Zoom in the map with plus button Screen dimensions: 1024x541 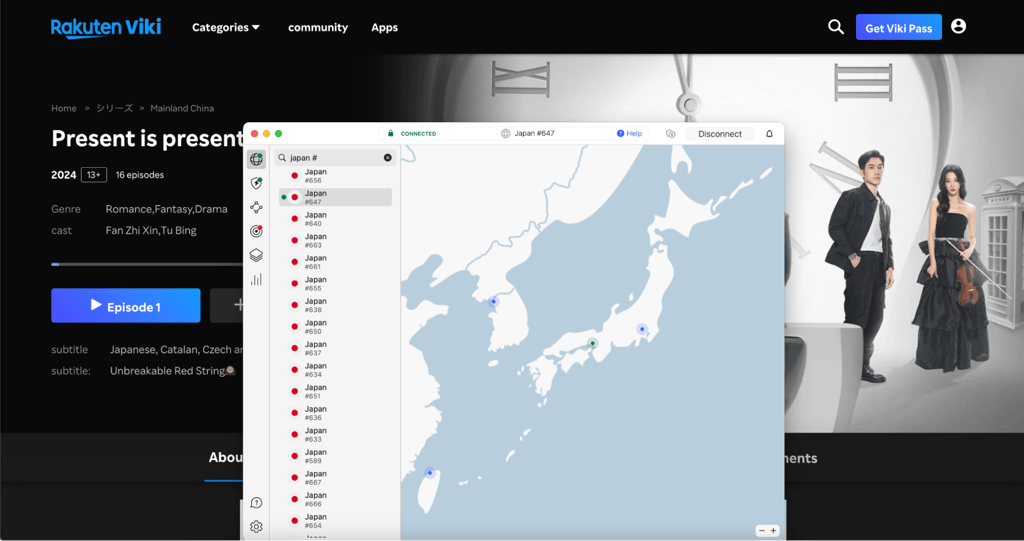tap(773, 531)
